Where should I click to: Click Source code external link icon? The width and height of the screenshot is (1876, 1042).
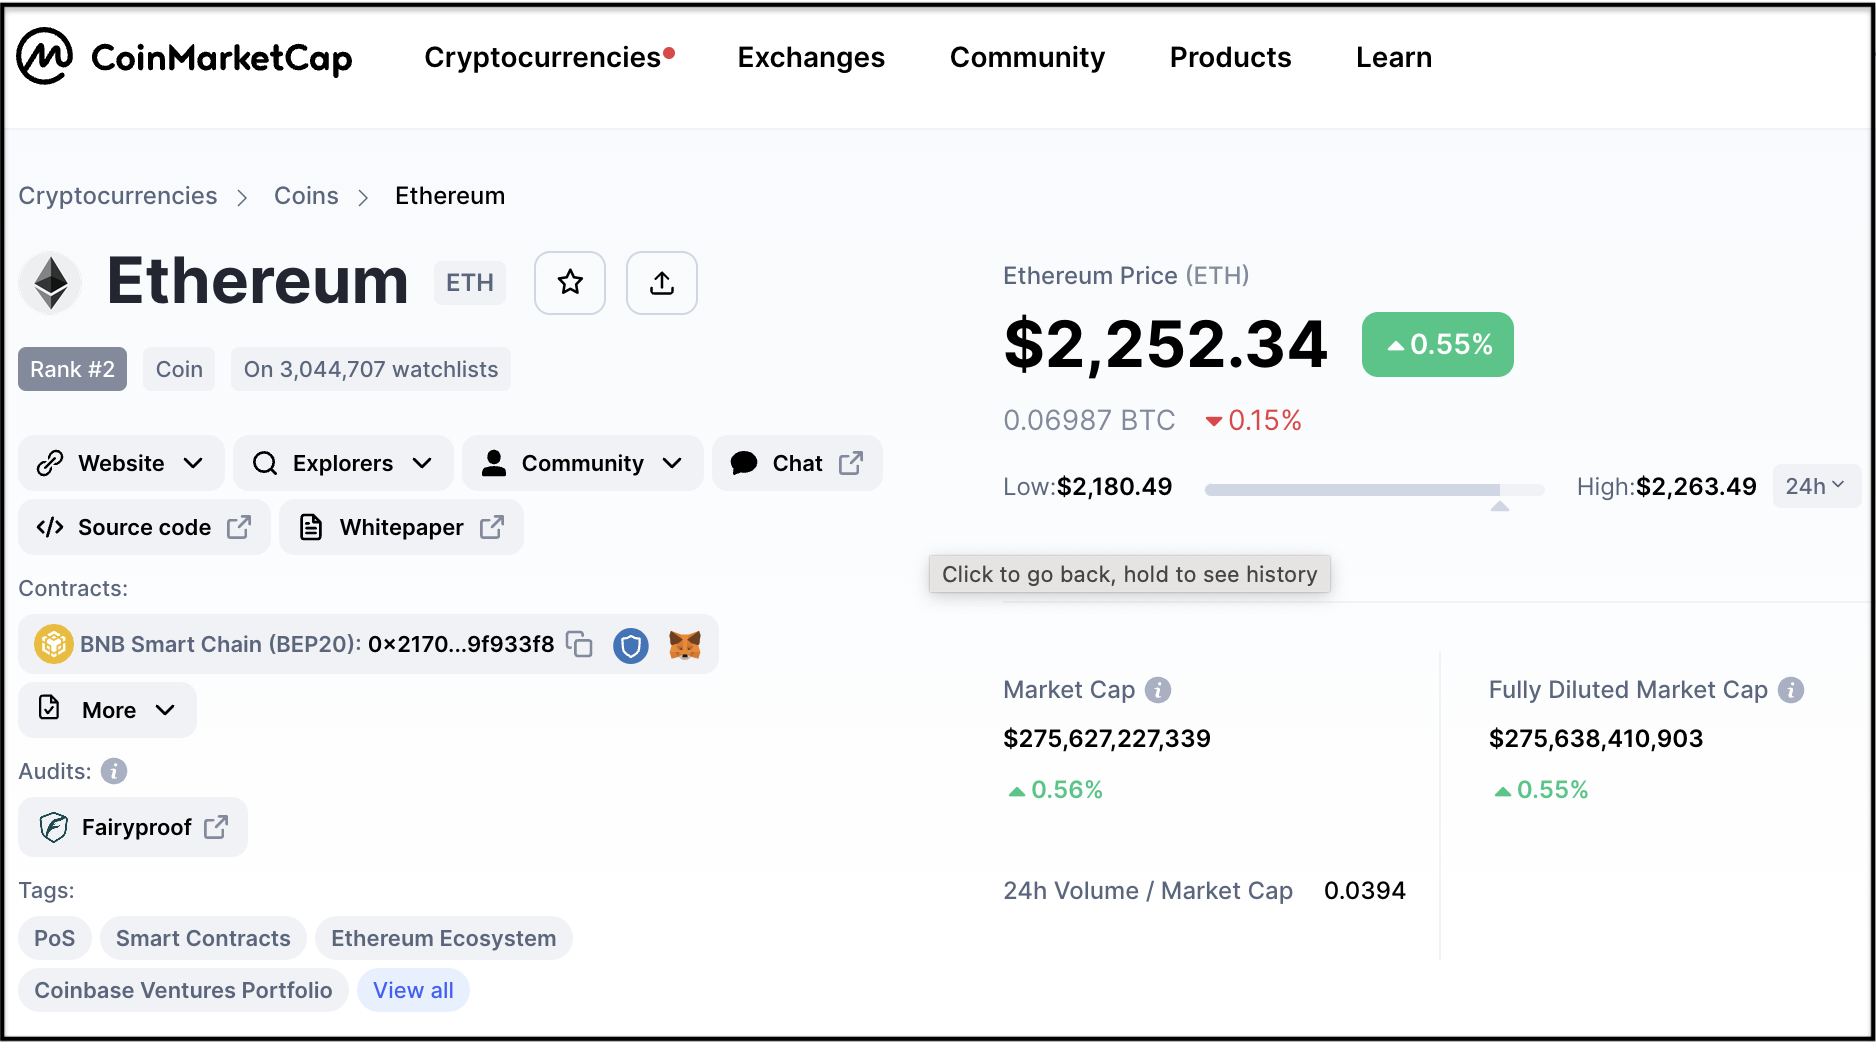pyautogui.click(x=239, y=527)
